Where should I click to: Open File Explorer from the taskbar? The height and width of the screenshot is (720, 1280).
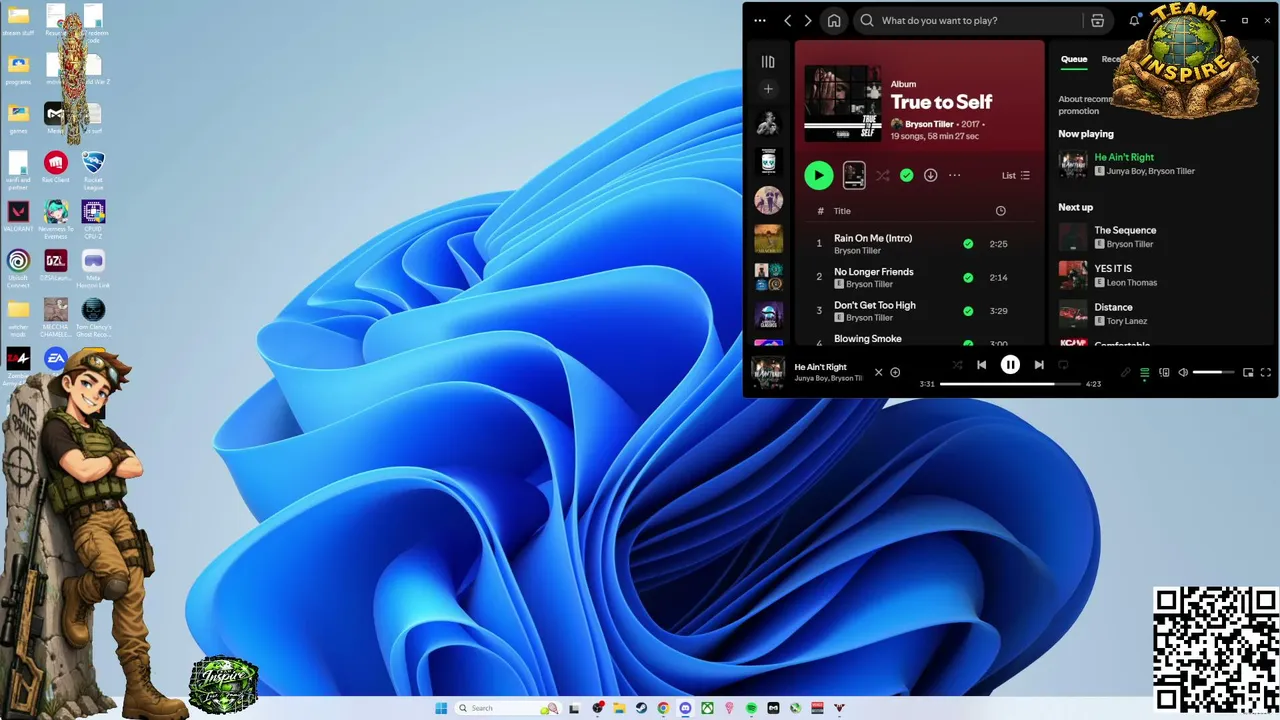coord(619,708)
